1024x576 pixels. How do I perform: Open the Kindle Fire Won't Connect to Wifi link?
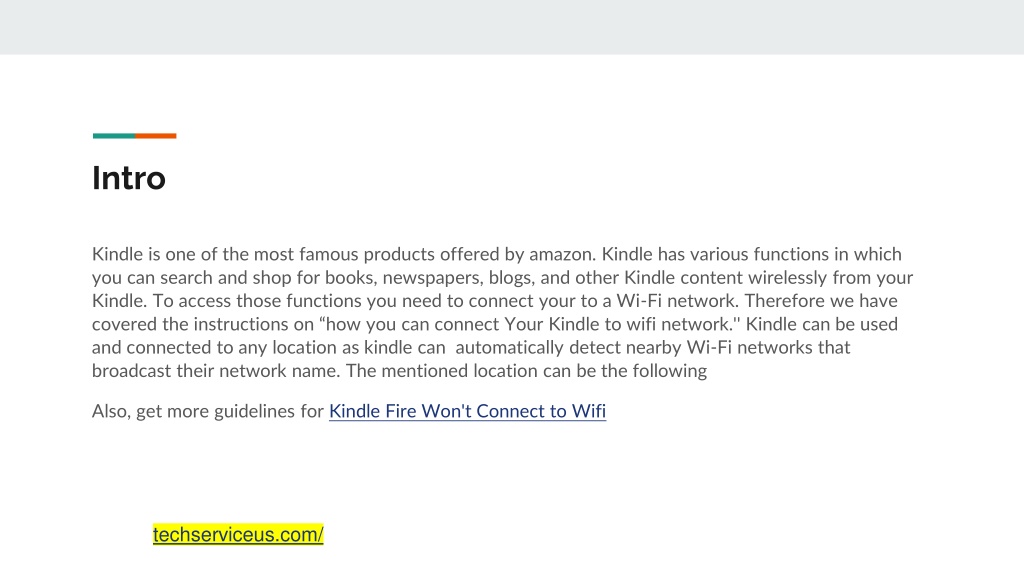point(467,411)
